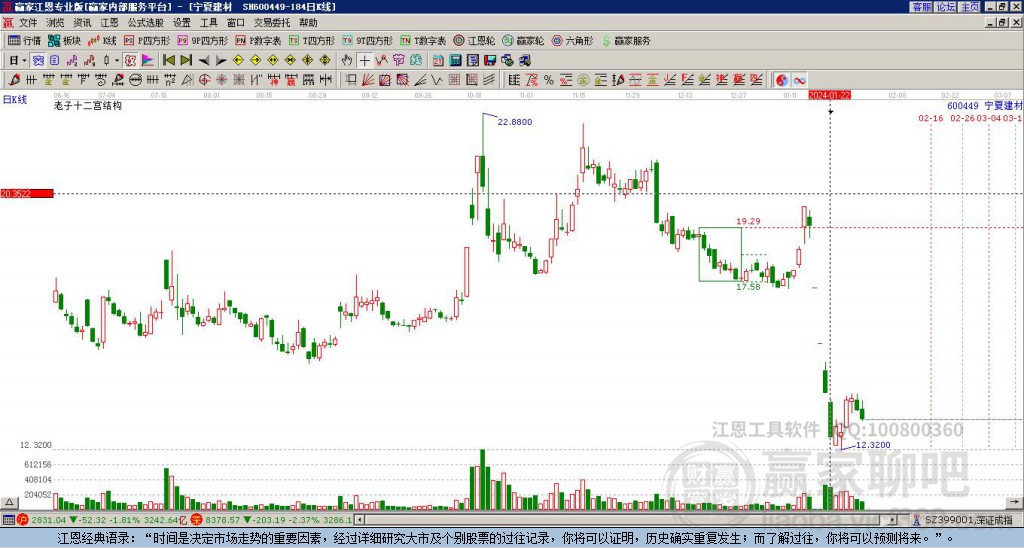Click the 主页 homepage button
Screen dimensions: 1024x548
(x=970, y=7)
